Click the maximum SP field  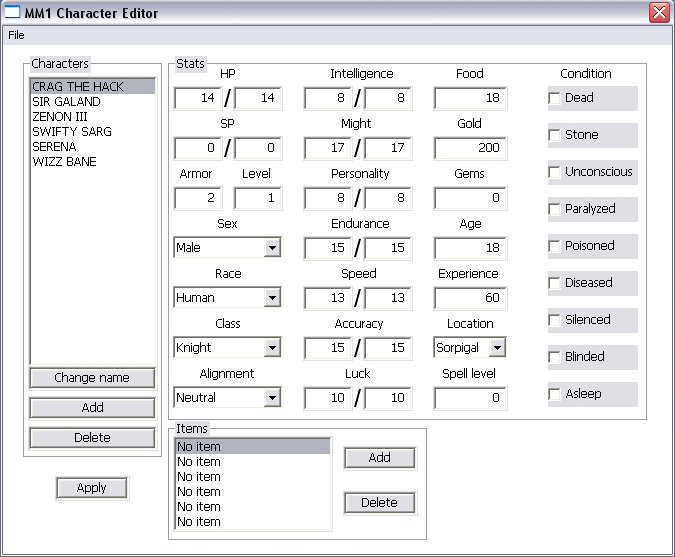point(258,148)
